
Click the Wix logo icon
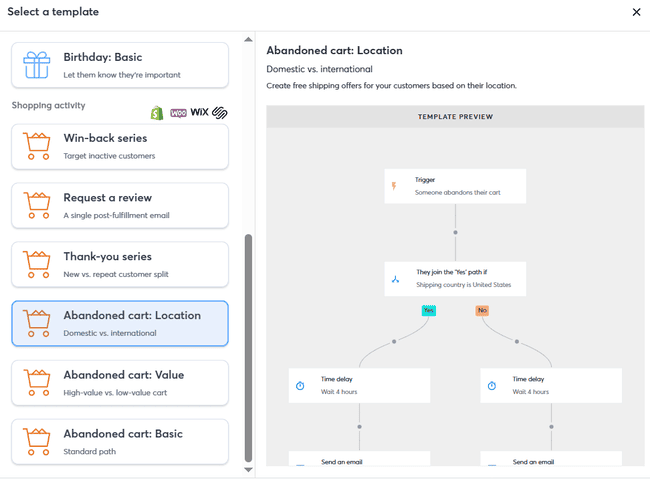[200, 113]
